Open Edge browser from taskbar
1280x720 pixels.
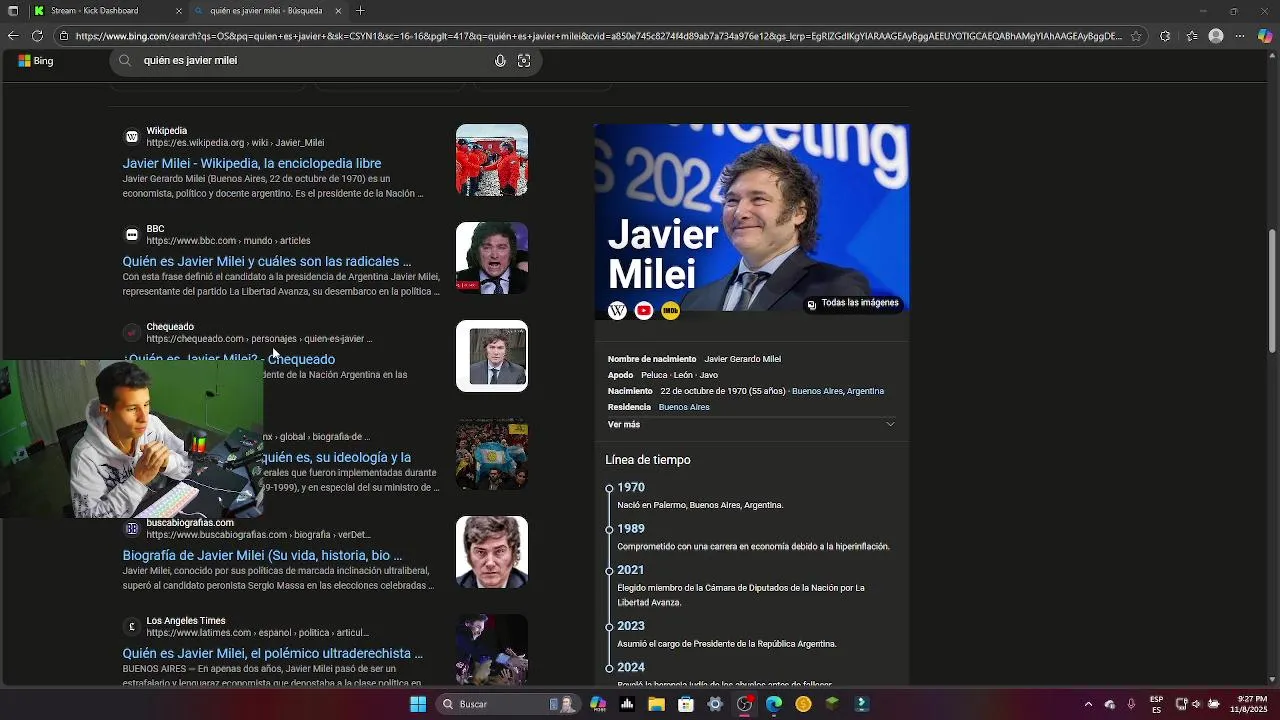click(774, 704)
